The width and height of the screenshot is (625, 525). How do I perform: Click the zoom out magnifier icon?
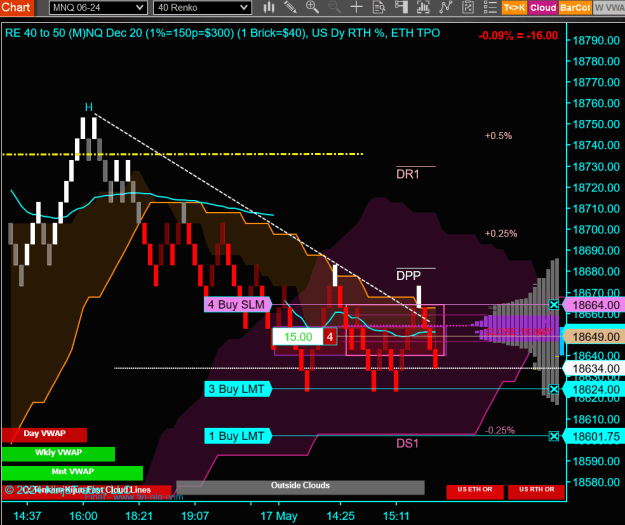[334, 7]
